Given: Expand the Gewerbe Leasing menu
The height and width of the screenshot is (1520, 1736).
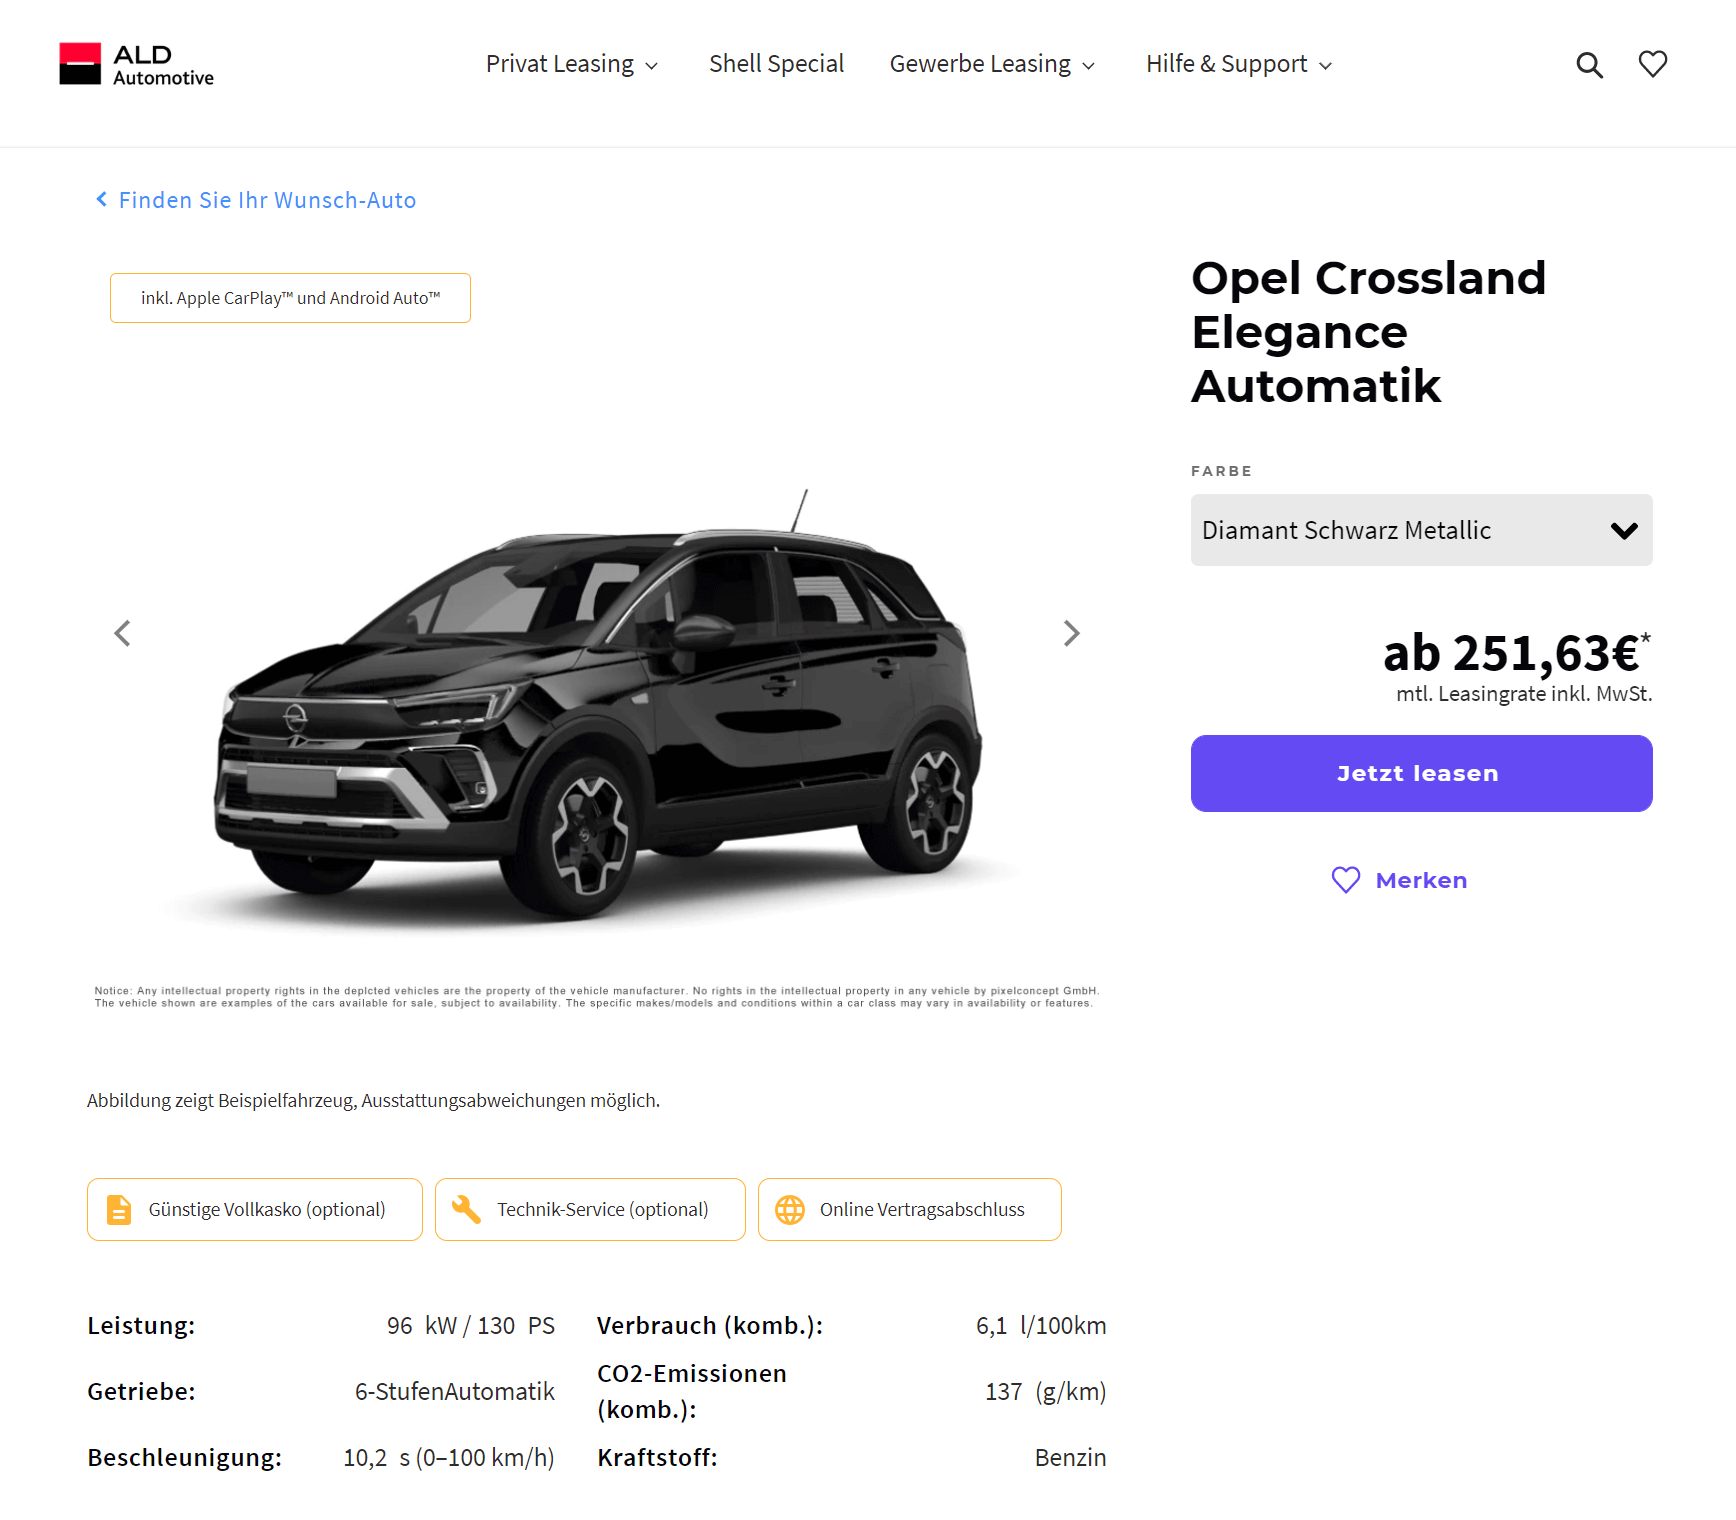Looking at the screenshot, I should tap(992, 64).
